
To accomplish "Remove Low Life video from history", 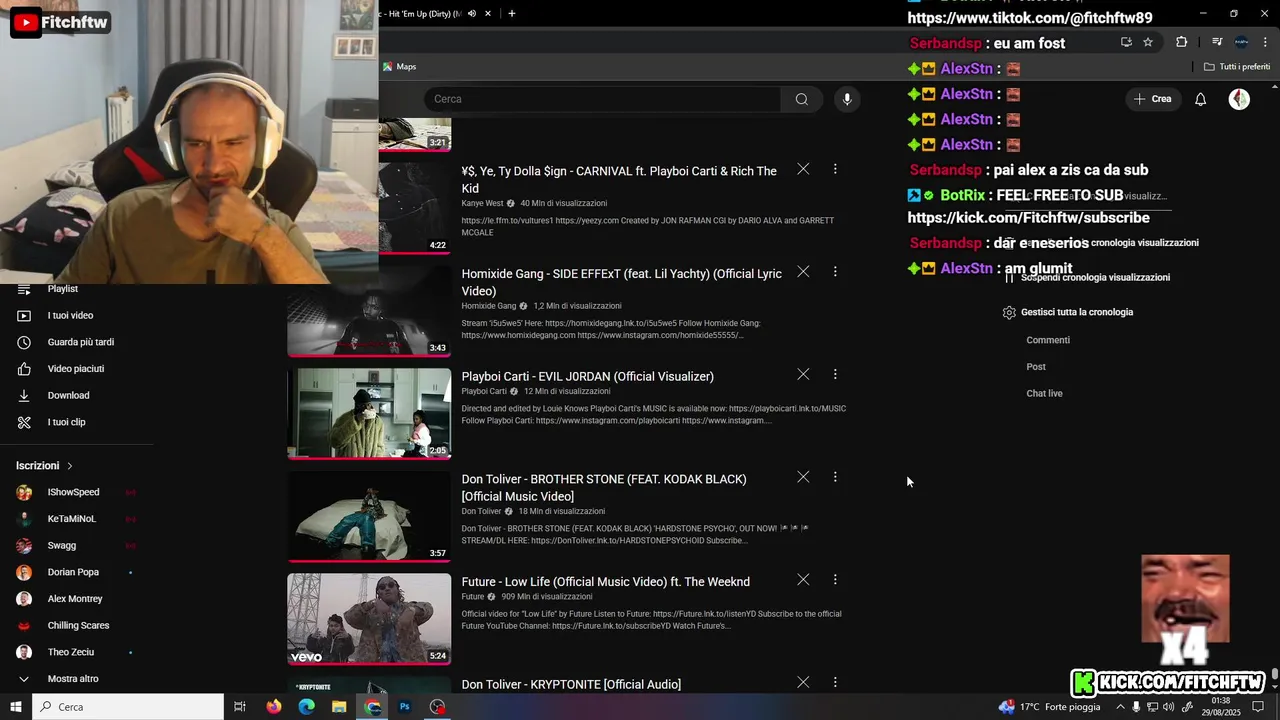I will (803, 579).
